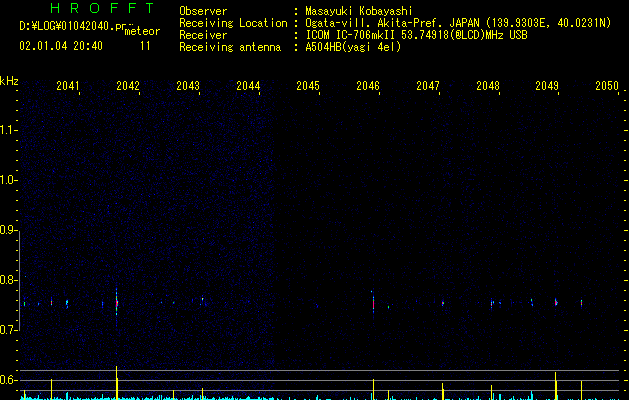Click the 1.0 kHz frequency label
Screen dimensions: 629x400
pyautogui.click(x=8, y=180)
